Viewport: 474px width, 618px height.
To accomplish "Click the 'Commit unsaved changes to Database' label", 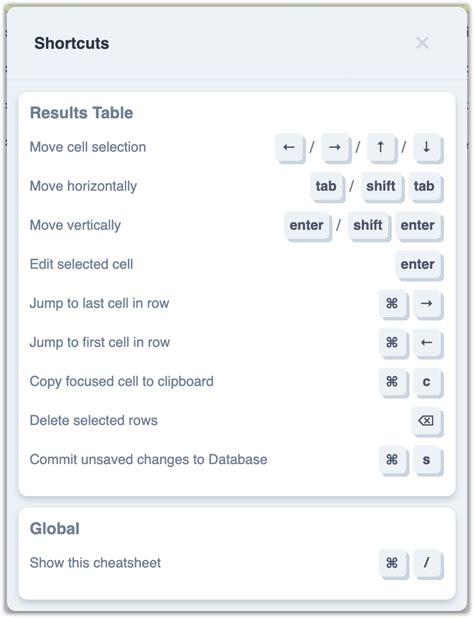I will click(149, 460).
